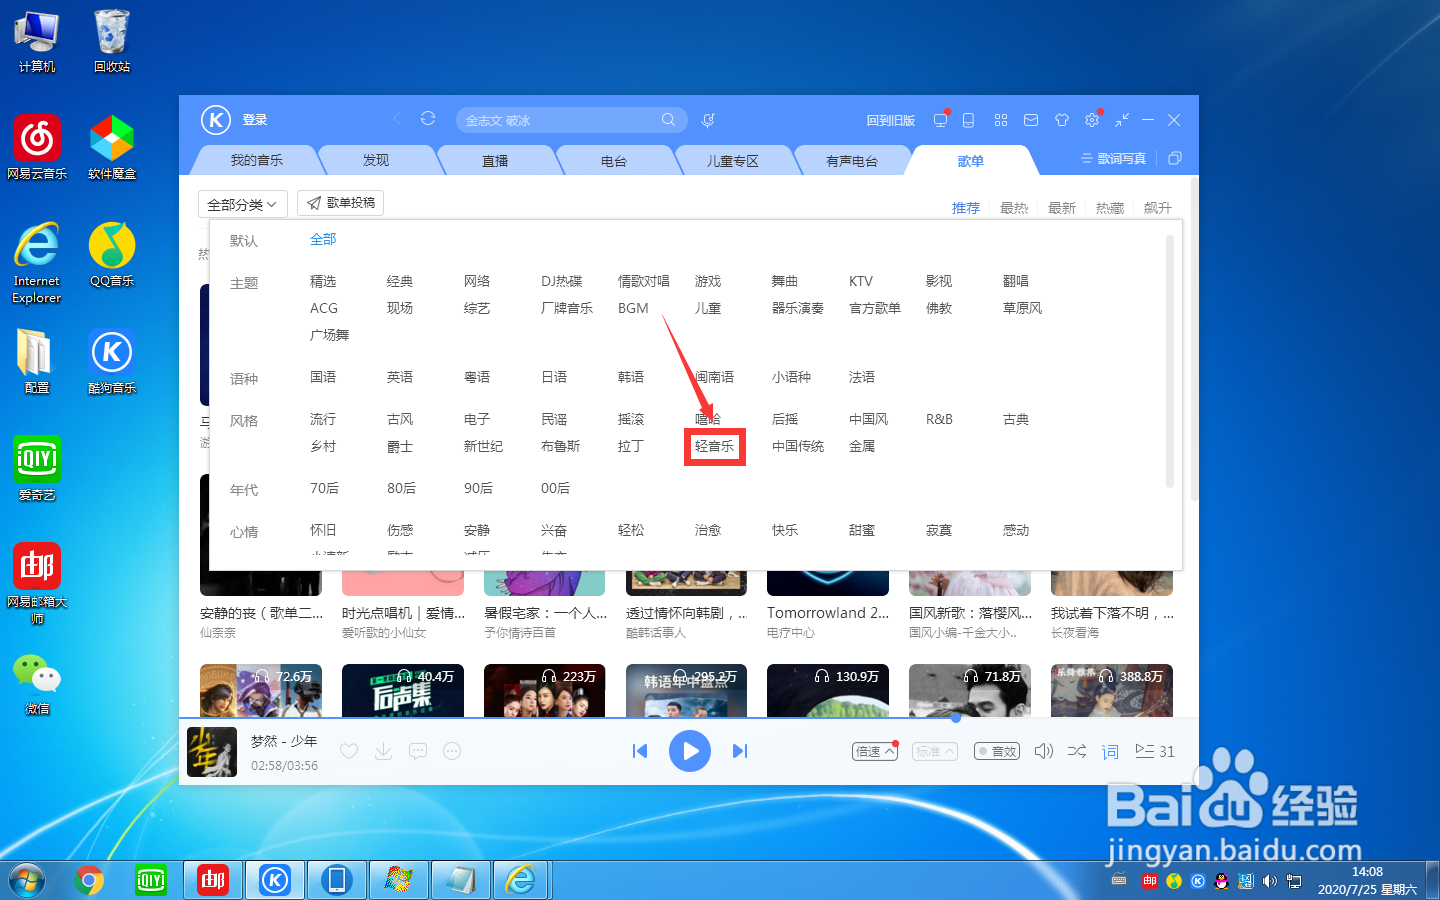Open 歌词写真 lyrics photo button
Screen dimensions: 1440x900
[1114, 158]
